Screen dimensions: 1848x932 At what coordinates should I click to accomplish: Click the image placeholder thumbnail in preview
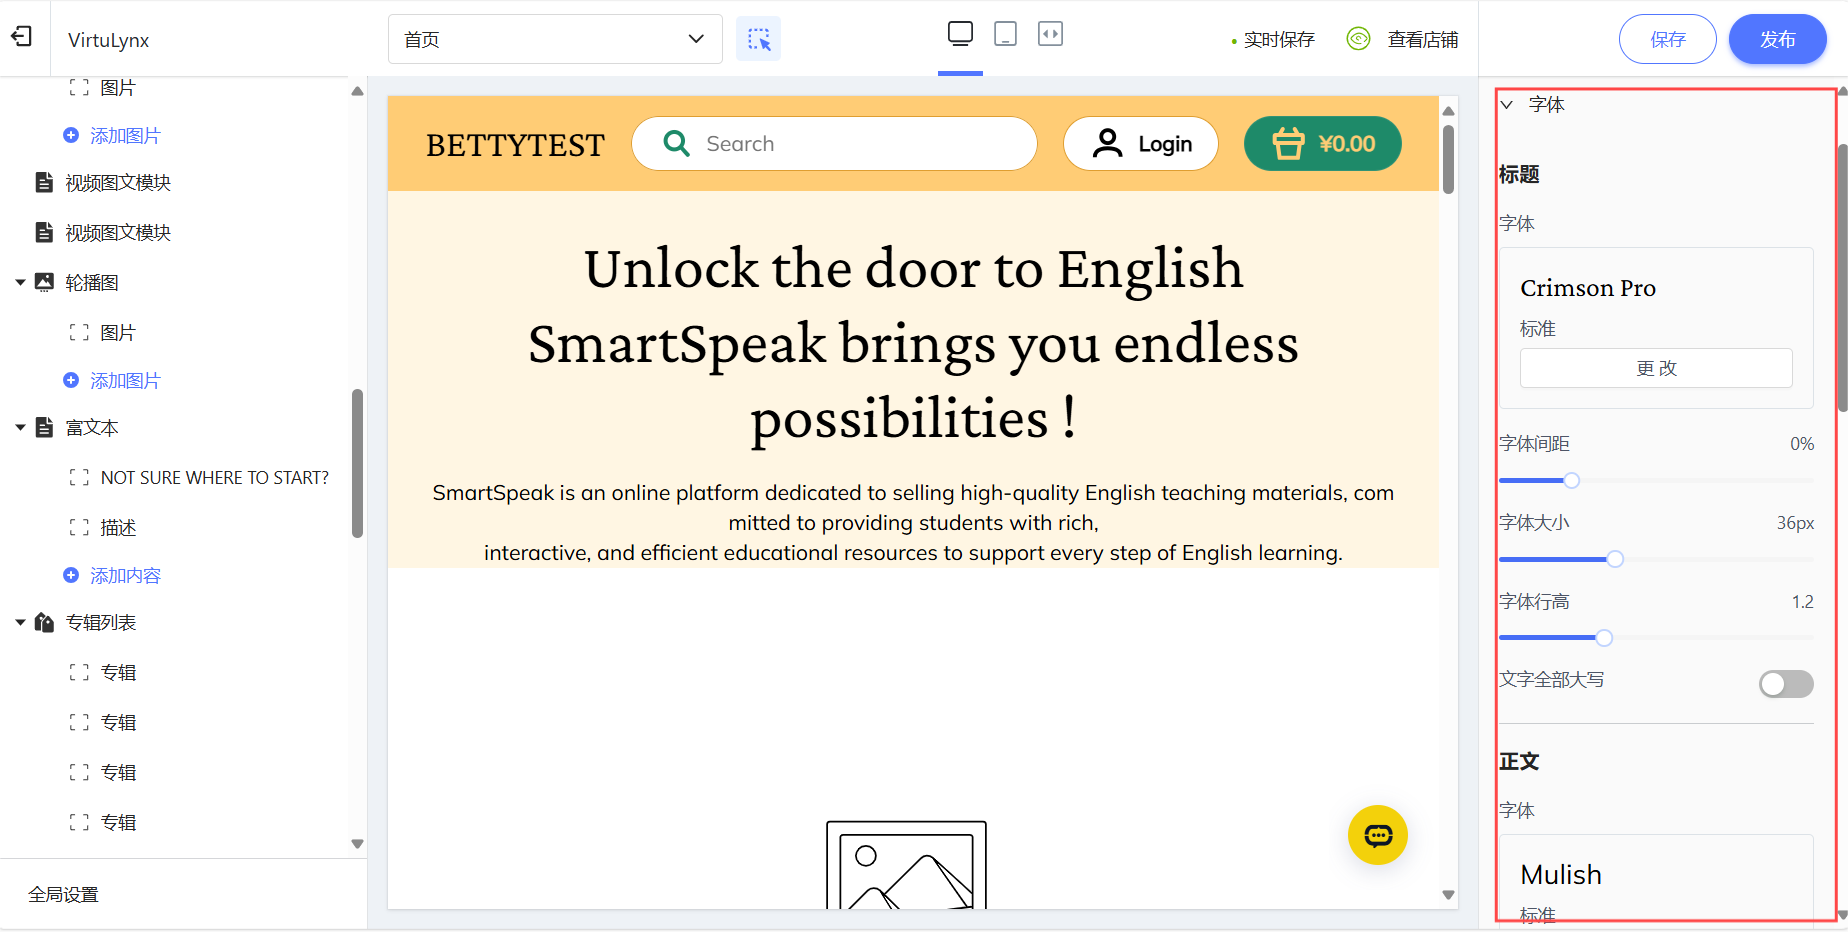pos(906,865)
